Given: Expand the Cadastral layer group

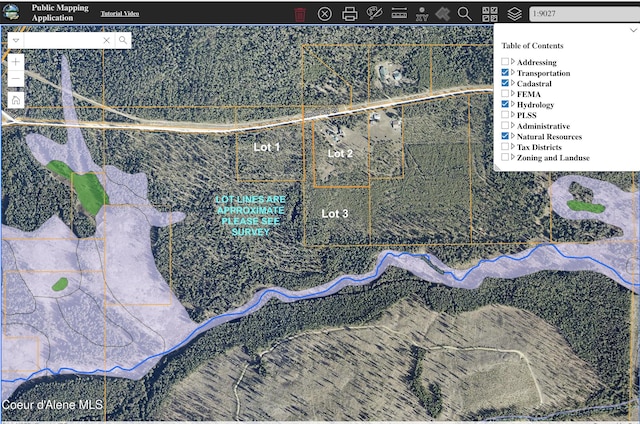Looking at the screenshot, I should (x=513, y=83).
